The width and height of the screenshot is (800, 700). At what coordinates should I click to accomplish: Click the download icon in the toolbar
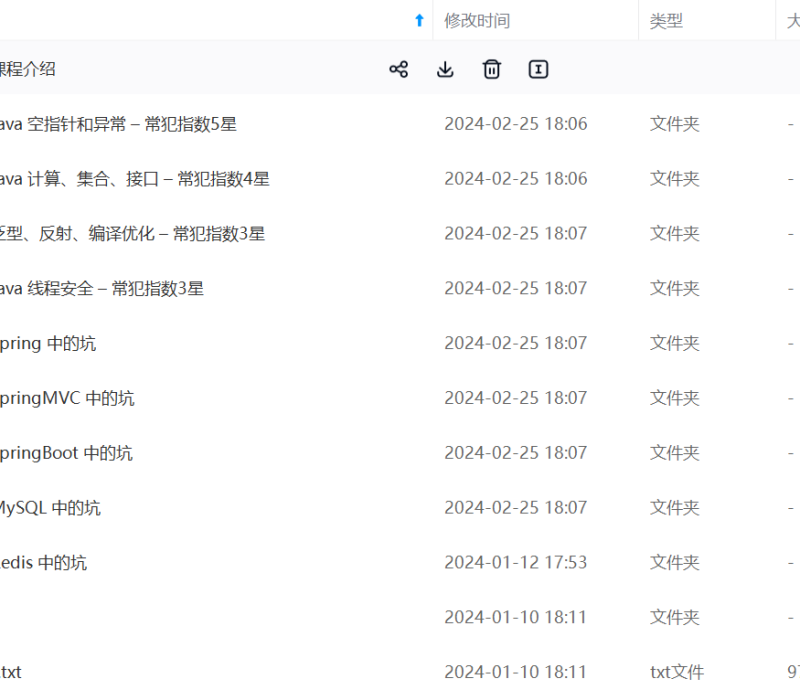click(x=445, y=69)
